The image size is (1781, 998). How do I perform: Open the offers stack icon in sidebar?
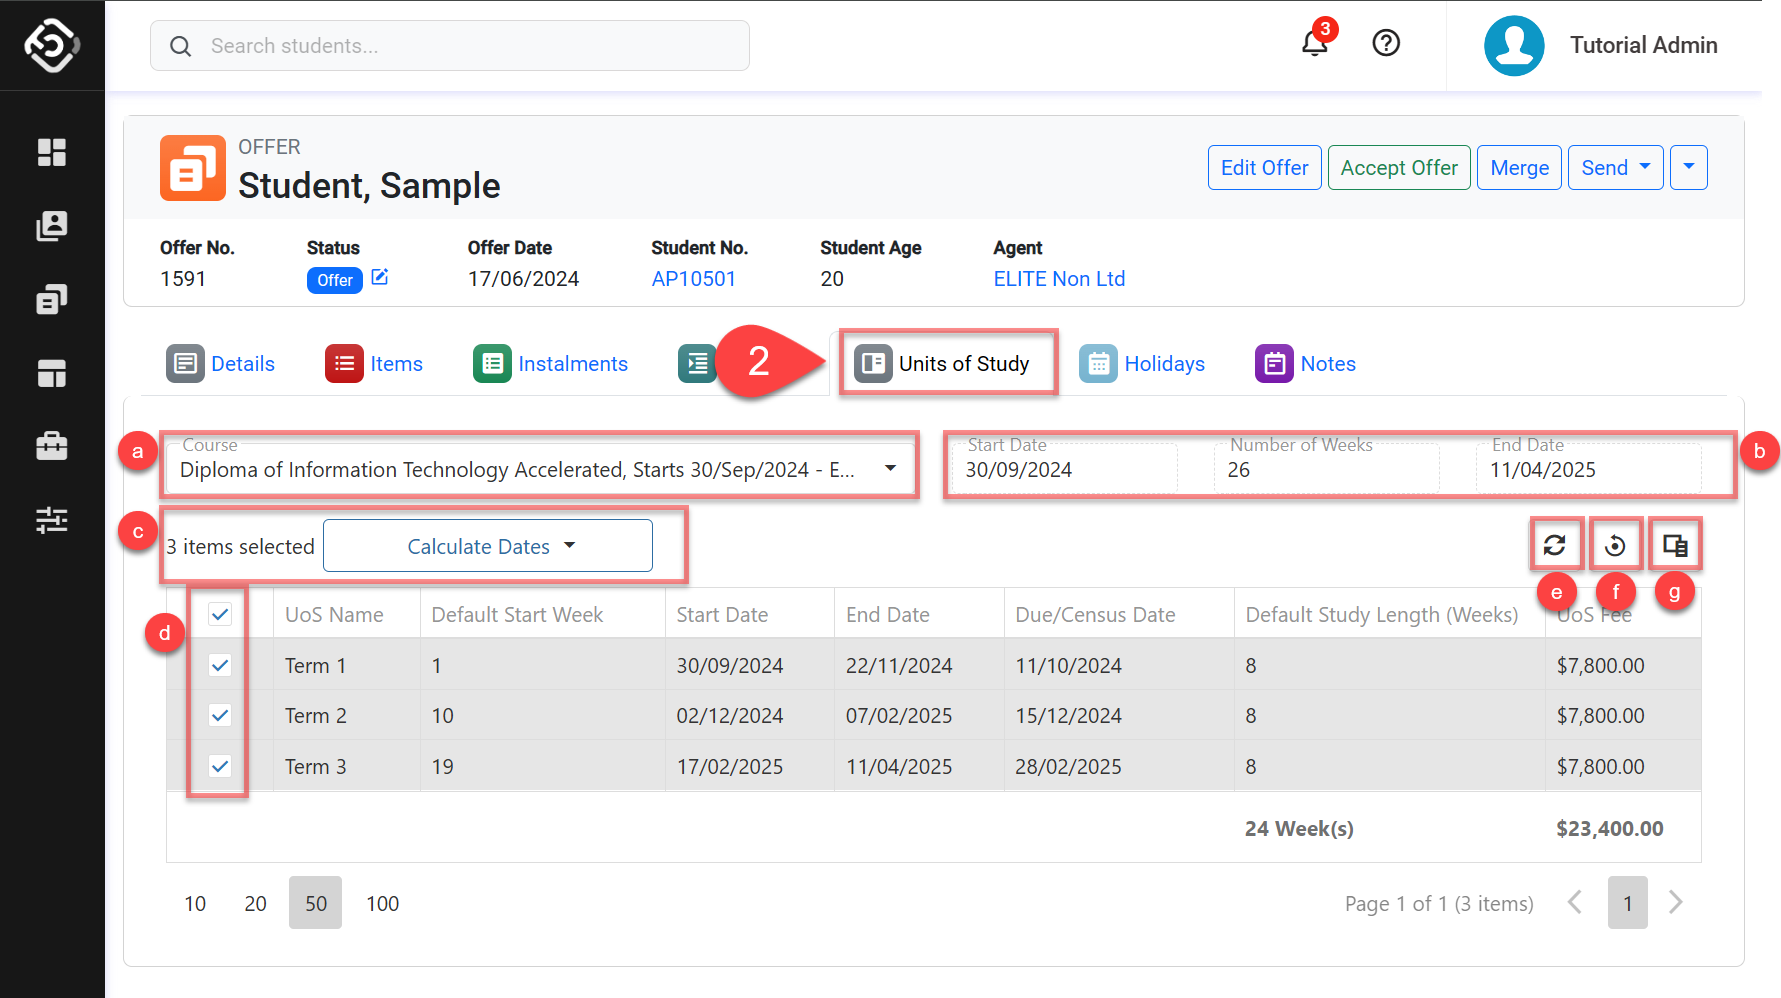52,299
